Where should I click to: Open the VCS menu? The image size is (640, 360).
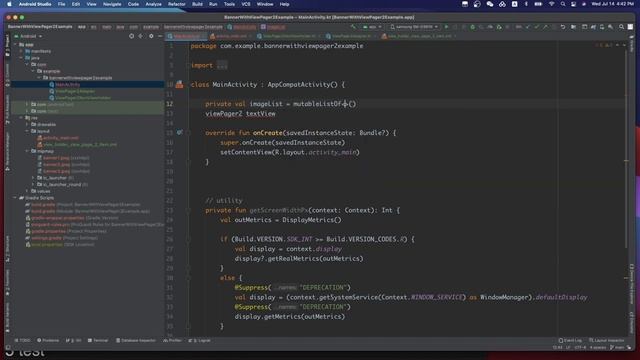(246, 4)
